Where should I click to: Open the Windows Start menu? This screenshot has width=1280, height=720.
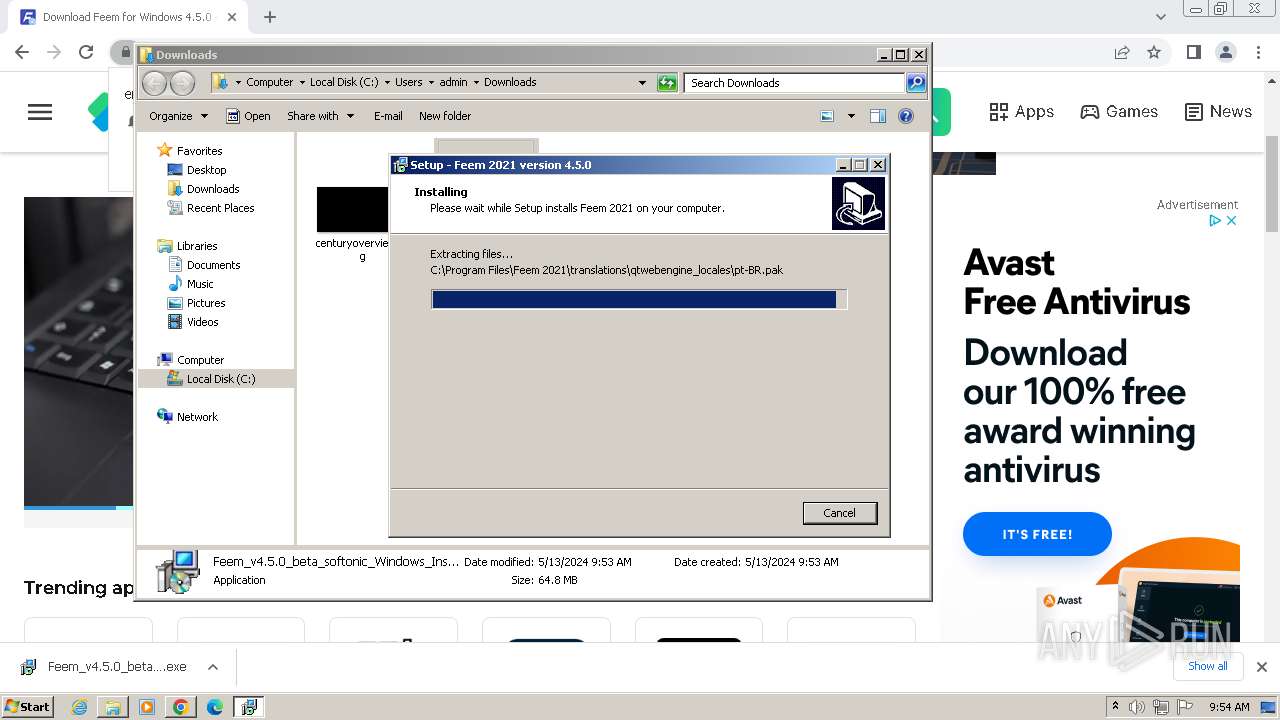[x=28, y=706]
